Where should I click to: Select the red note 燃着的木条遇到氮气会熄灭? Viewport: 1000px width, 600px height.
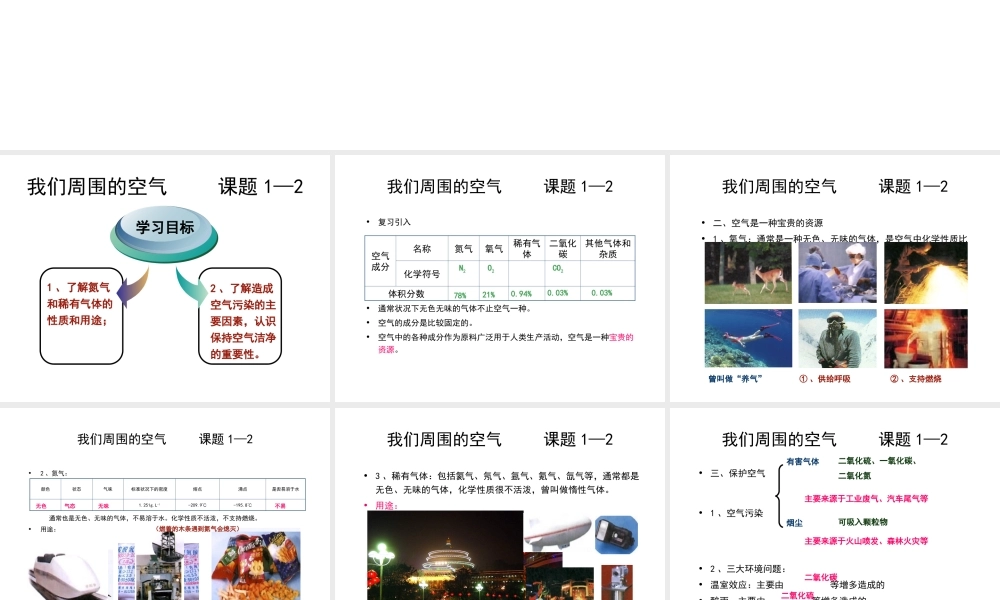tap(197, 529)
